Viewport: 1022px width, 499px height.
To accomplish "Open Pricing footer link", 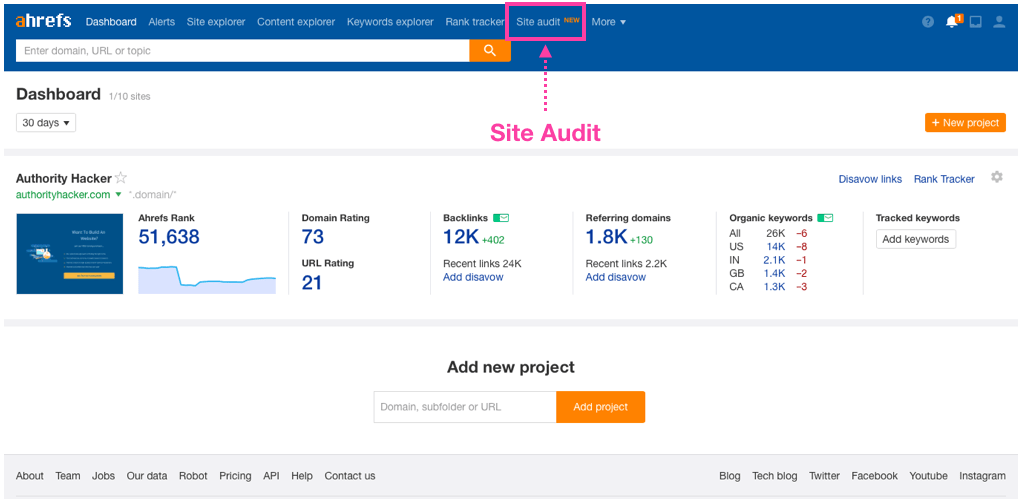I will point(235,476).
